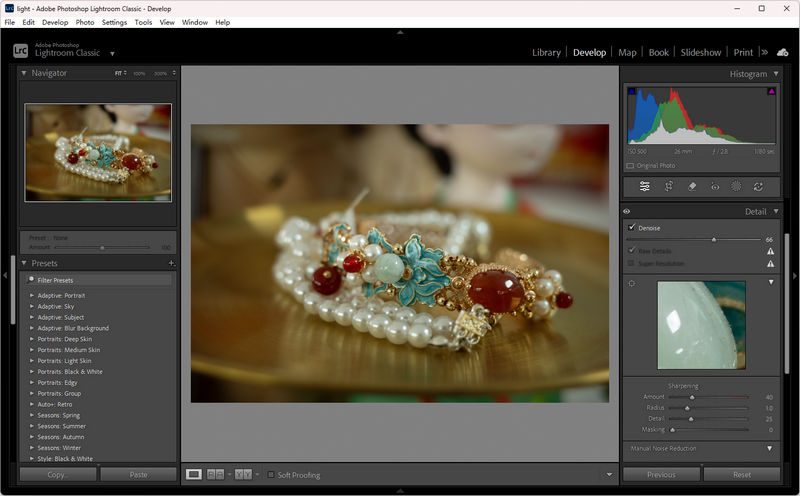800x496 pixels.
Task: Choose the Red Eye correction tool
Action: [x=715, y=186]
